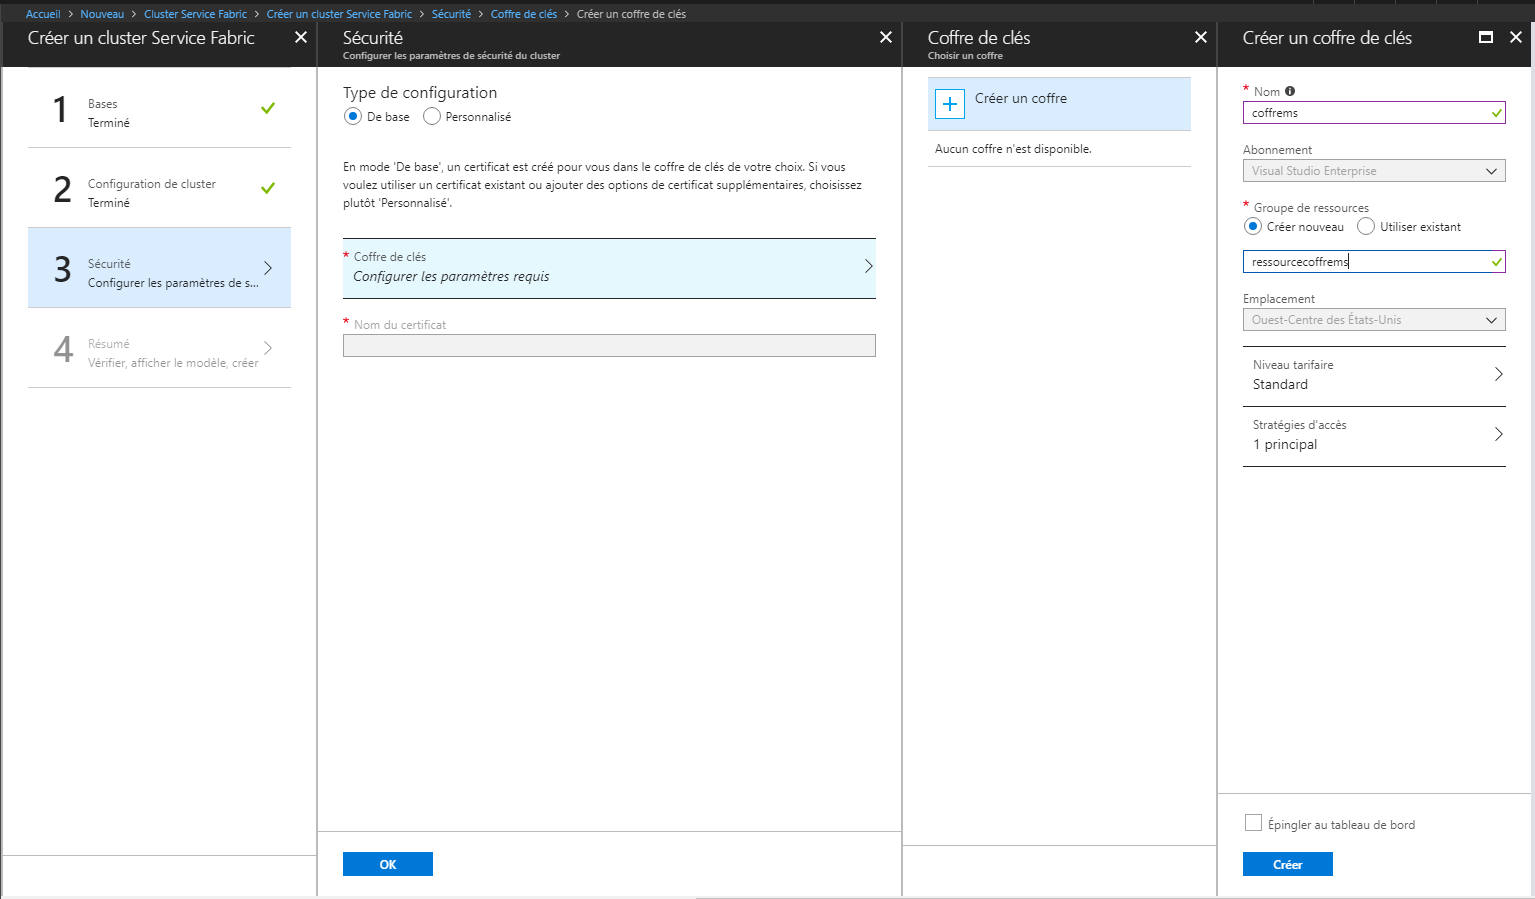
Task: Click the green checkmark of Configuration de cluster step
Action: coord(268,188)
